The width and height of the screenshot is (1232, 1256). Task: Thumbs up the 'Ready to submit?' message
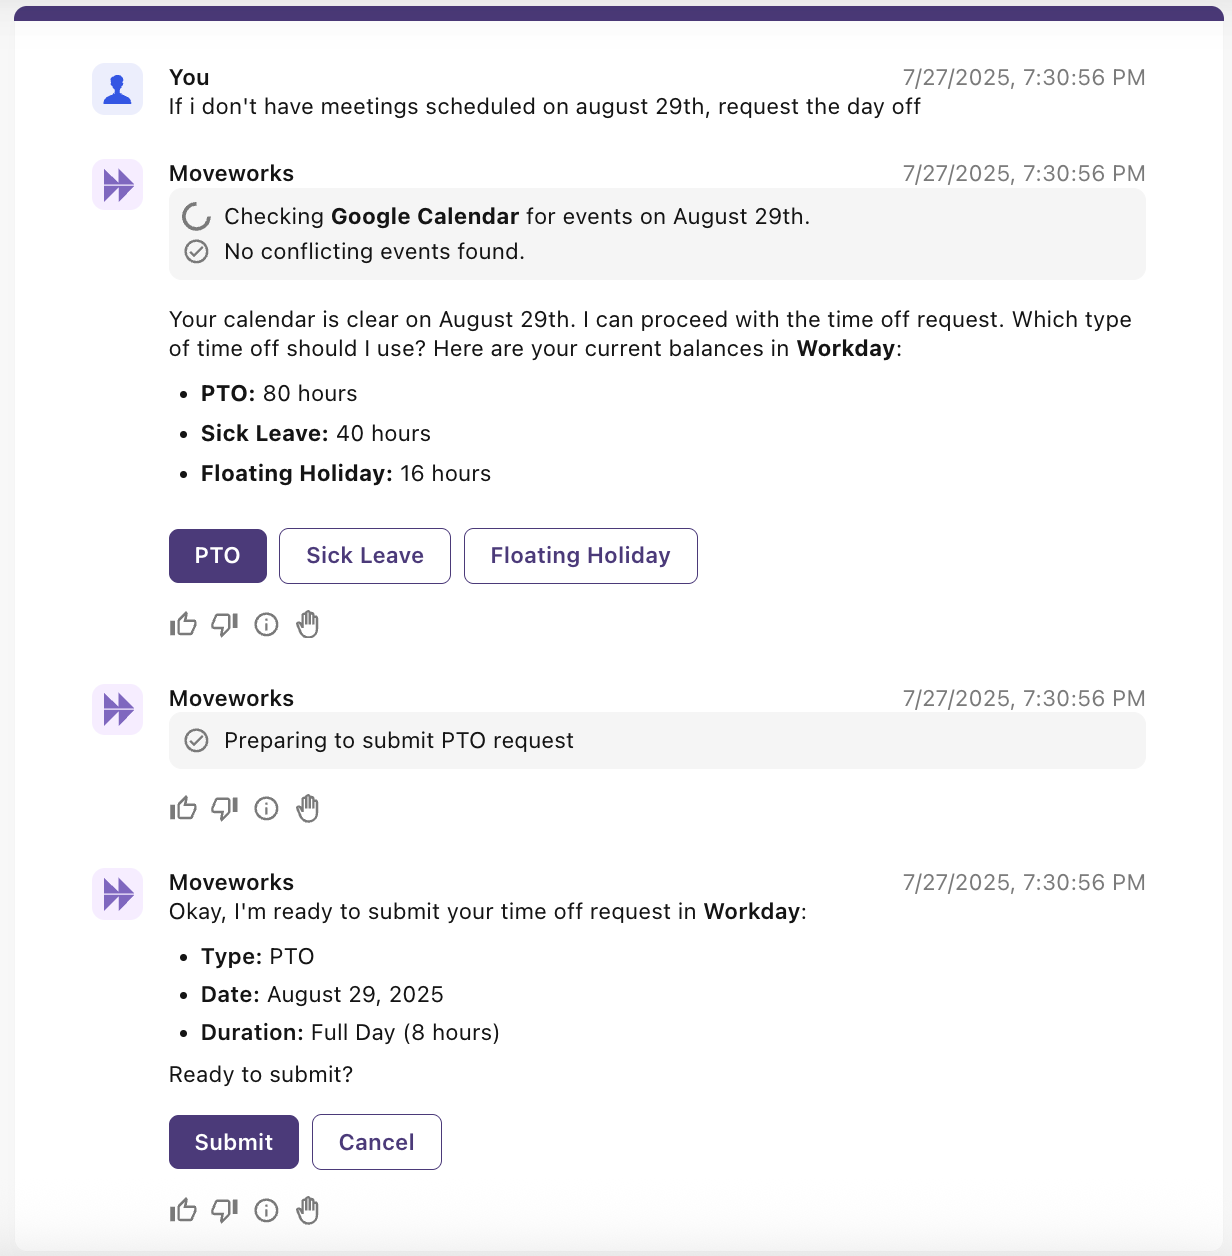tap(184, 1211)
